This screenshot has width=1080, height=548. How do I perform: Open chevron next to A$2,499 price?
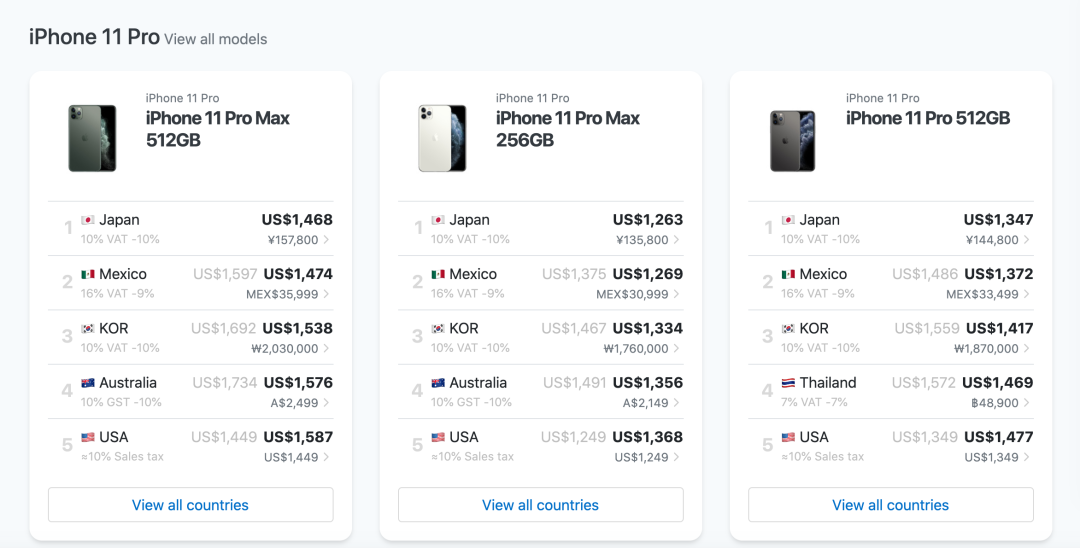(326, 403)
